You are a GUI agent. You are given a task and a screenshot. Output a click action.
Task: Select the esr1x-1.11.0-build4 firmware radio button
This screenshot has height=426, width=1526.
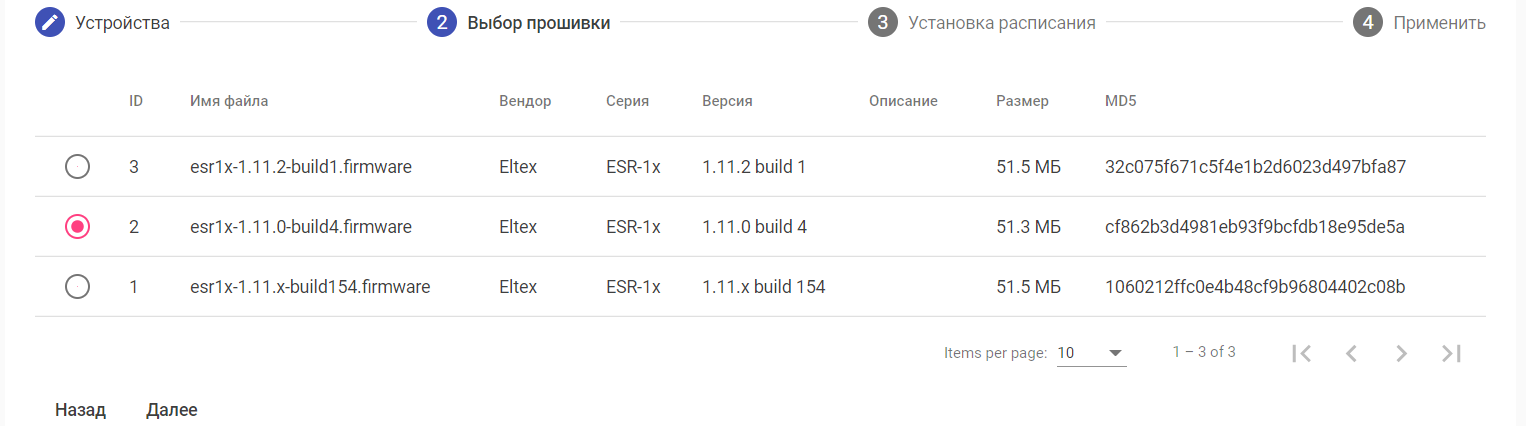point(77,227)
